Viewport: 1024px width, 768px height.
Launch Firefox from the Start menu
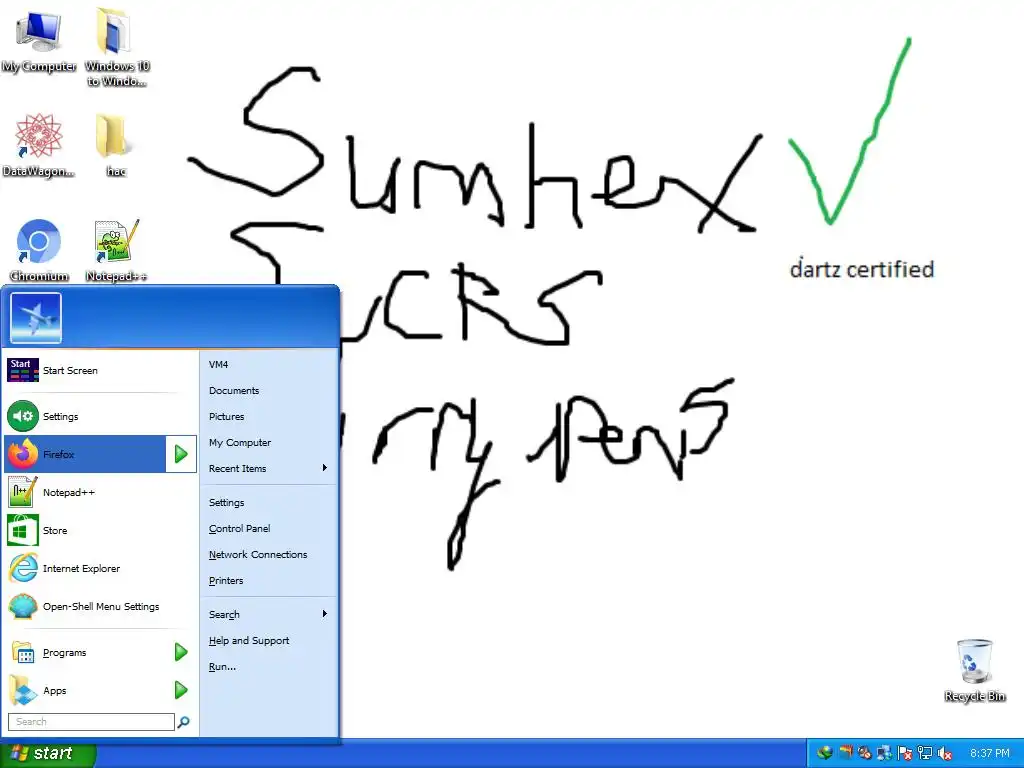click(x=85, y=454)
